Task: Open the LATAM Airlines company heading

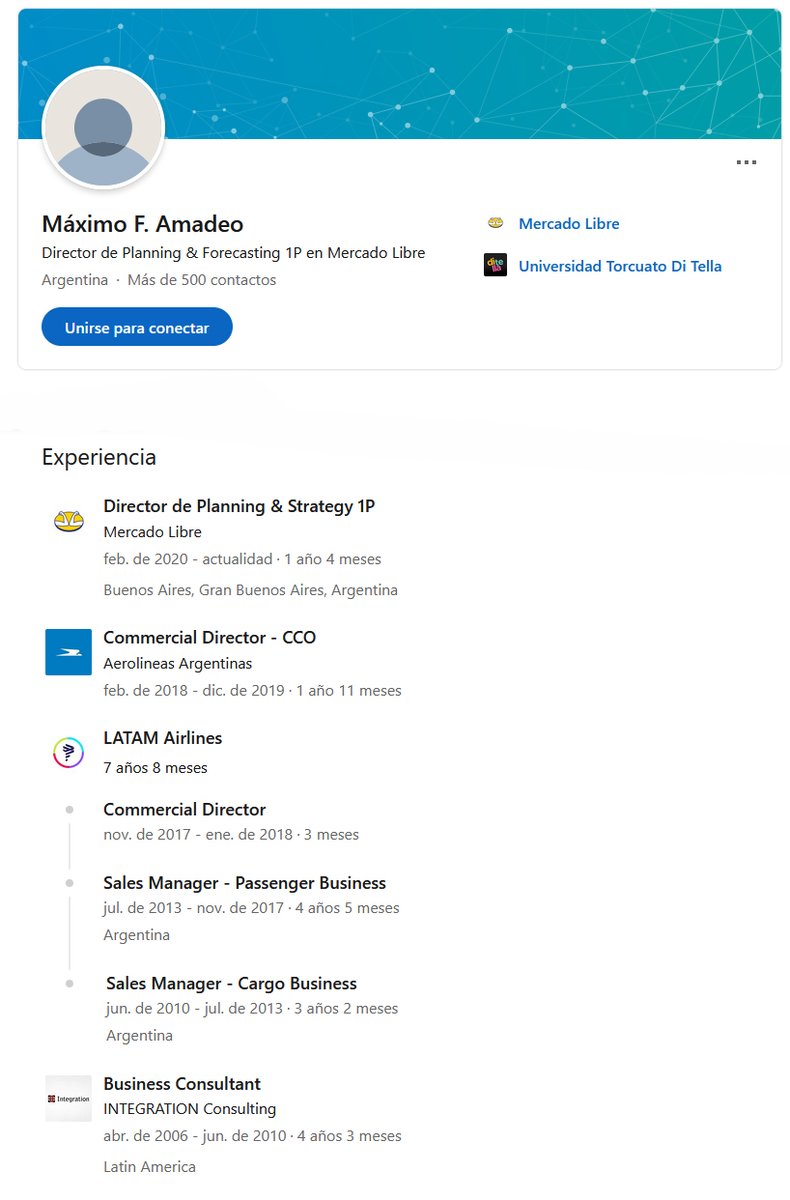Action: (163, 738)
